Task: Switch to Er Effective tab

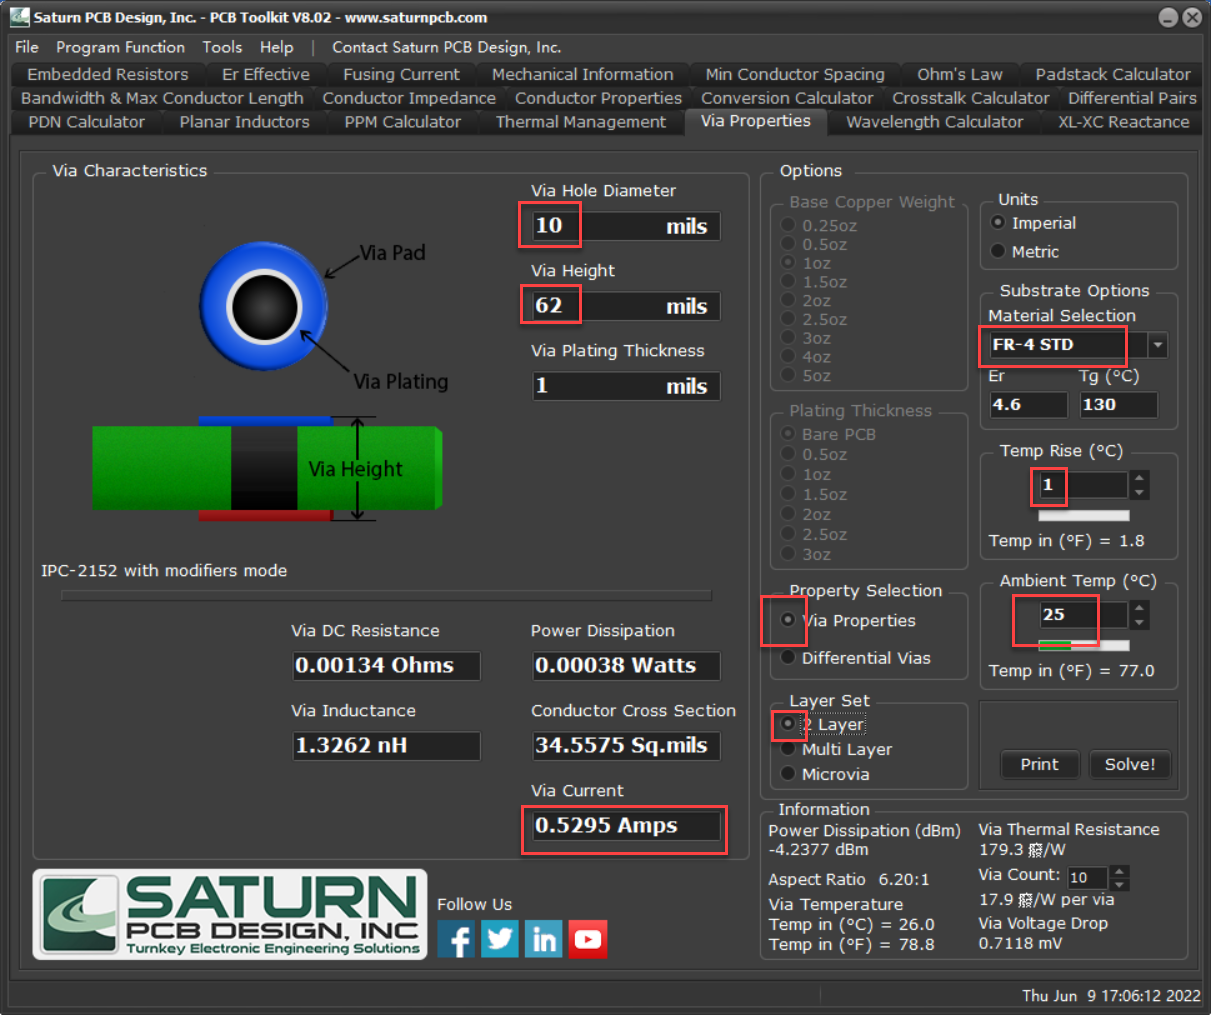Action: click(266, 74)
